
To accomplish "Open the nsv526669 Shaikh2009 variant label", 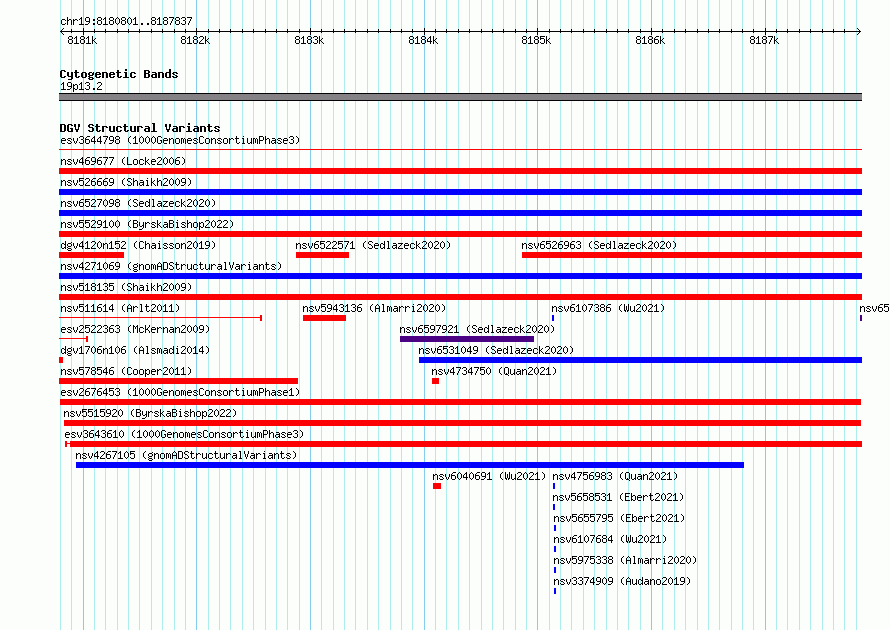I will 126,182.
